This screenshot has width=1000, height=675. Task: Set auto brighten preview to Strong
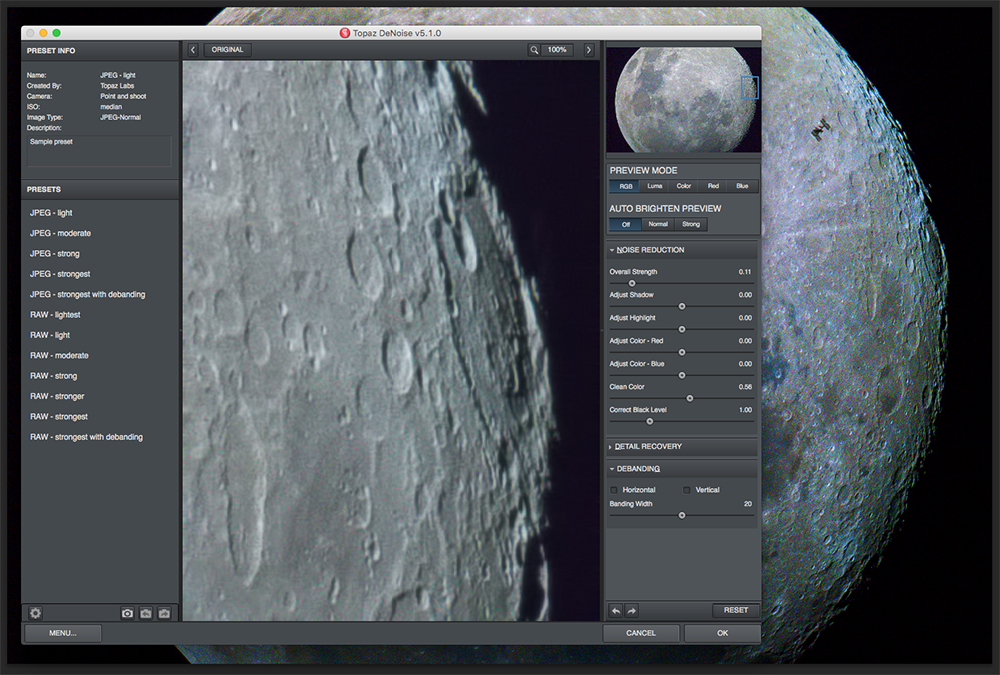(x=691, y=225)
